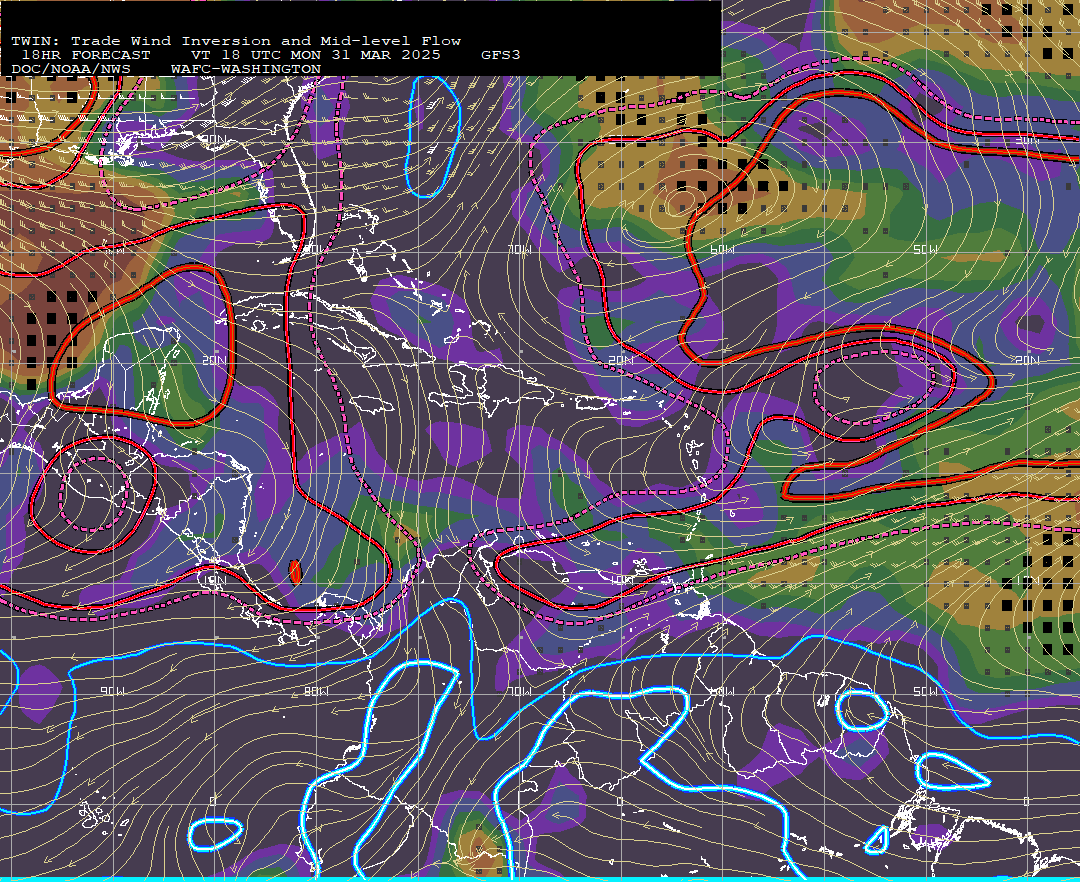Click the "GFS3" model label

pyautogui.click(x=501, y=55)
